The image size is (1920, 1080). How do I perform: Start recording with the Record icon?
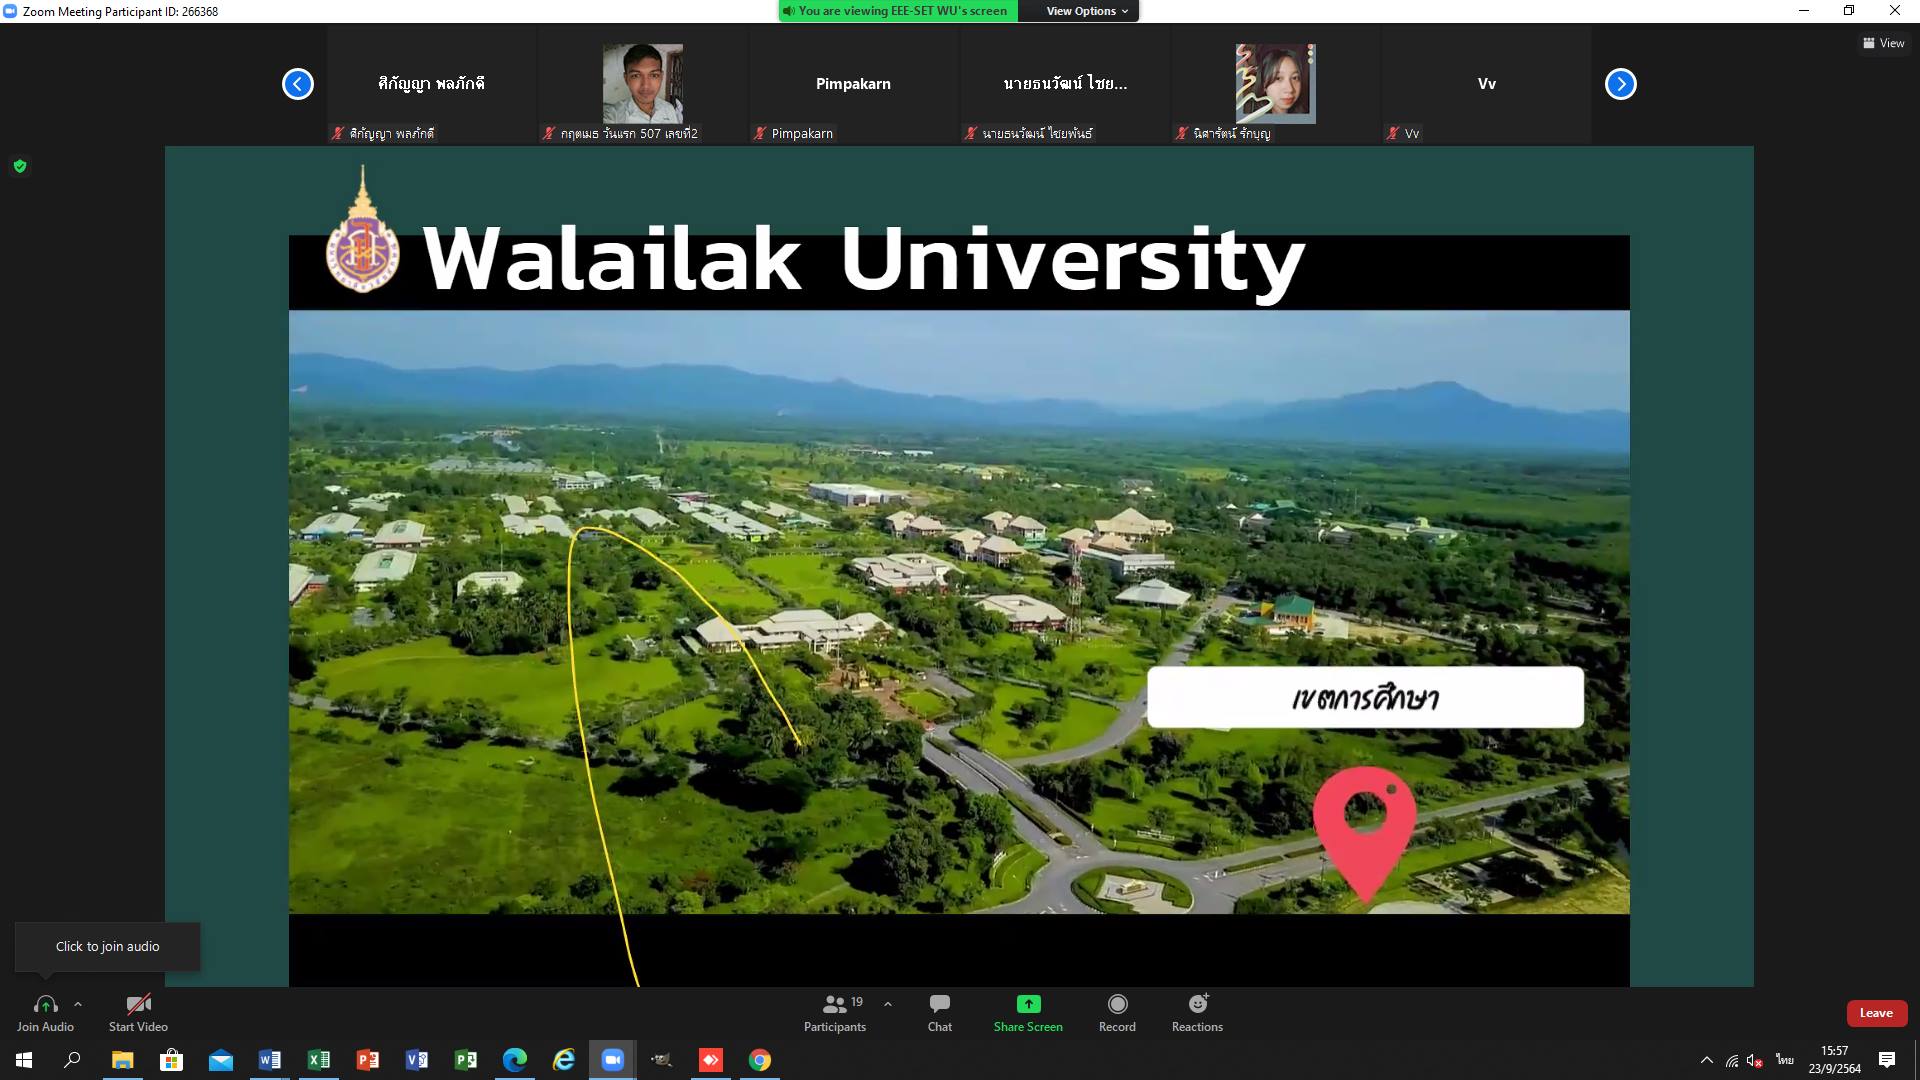1117,1004
